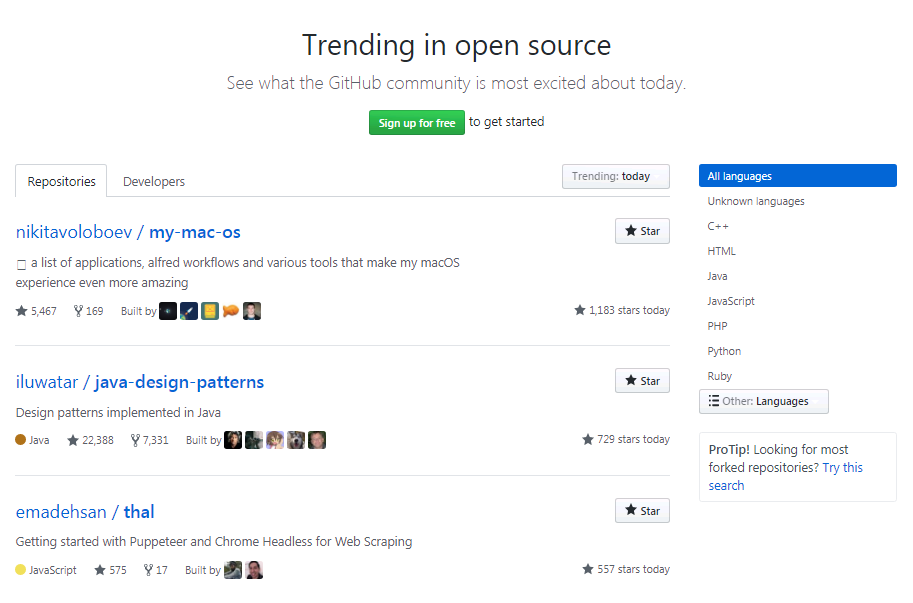
Task: Click the Sign up for free button
Action: pyautogui.click(x=416, y=122)
